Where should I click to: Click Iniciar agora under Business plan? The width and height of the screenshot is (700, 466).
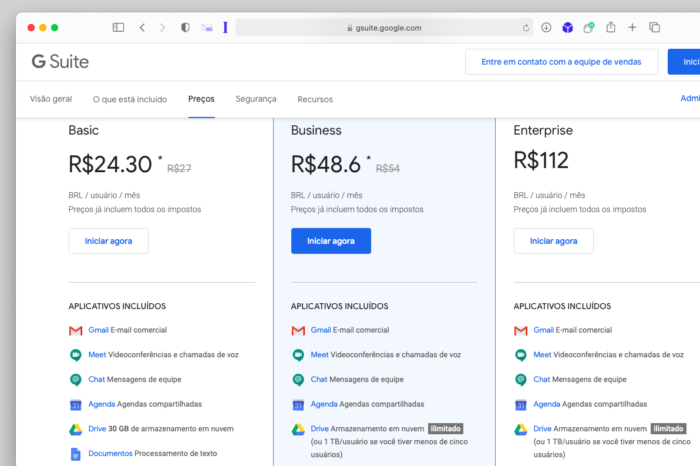pos(331,241)
